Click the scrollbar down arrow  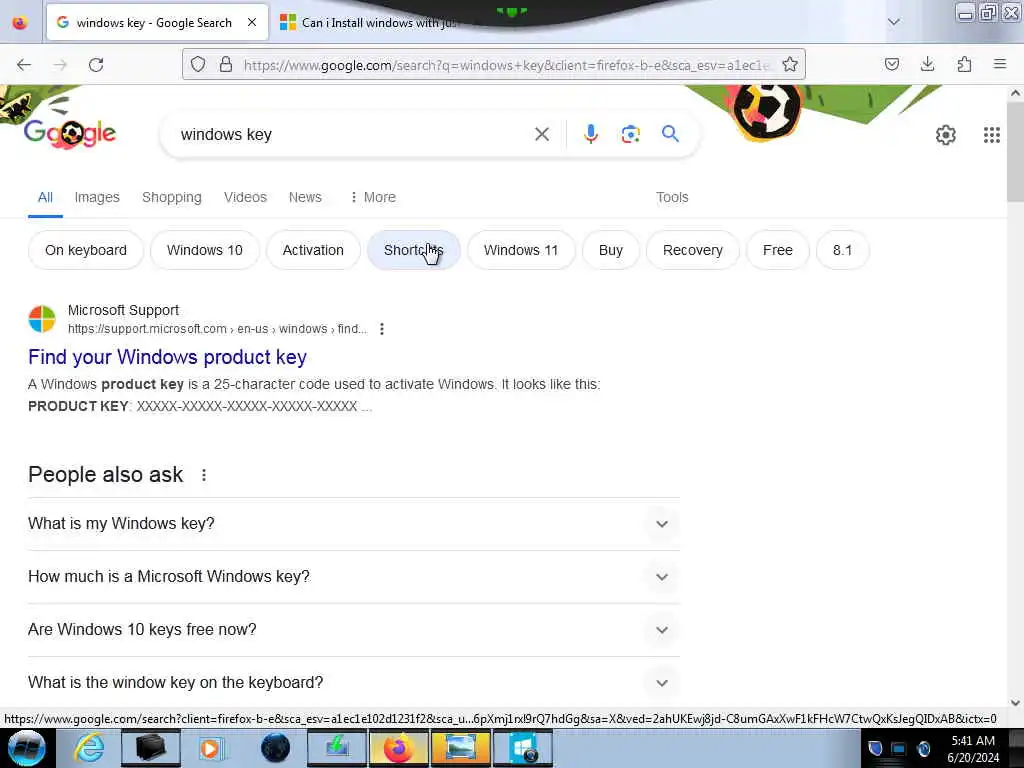(x=1015, y=703)
